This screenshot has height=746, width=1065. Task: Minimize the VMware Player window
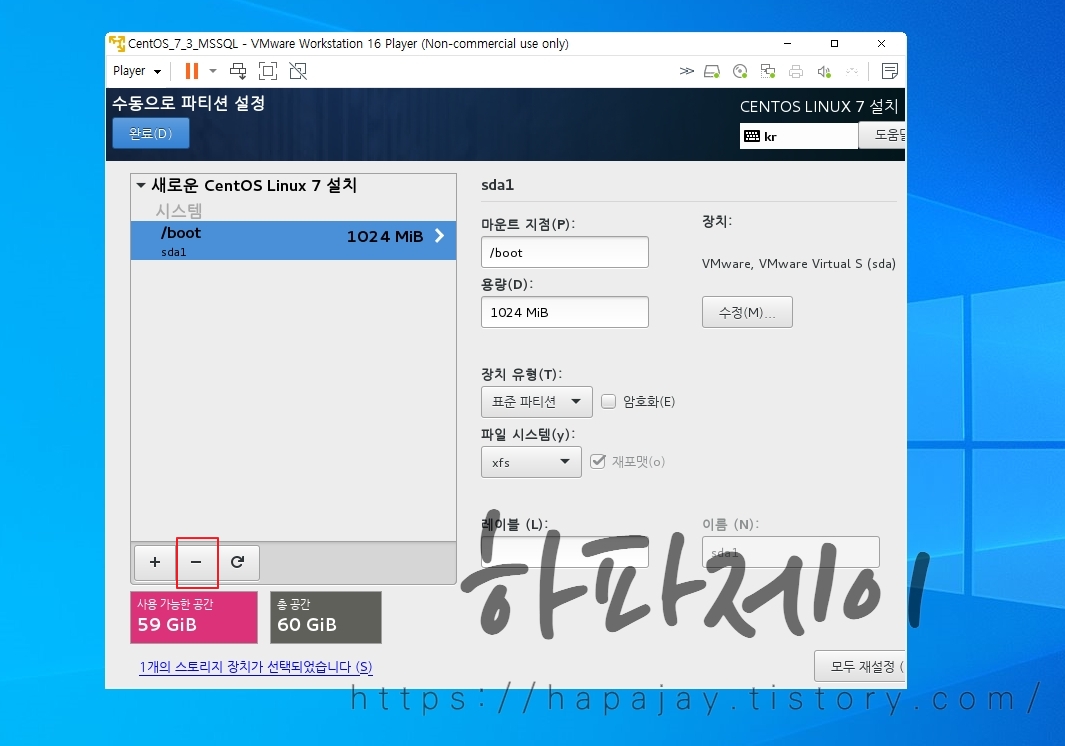pos(787,43)
